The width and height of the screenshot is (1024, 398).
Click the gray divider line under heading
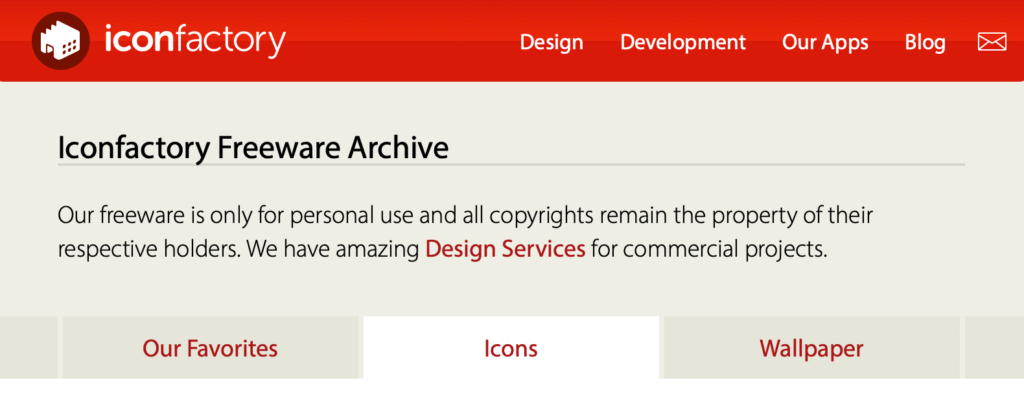(x=511, y=165)
